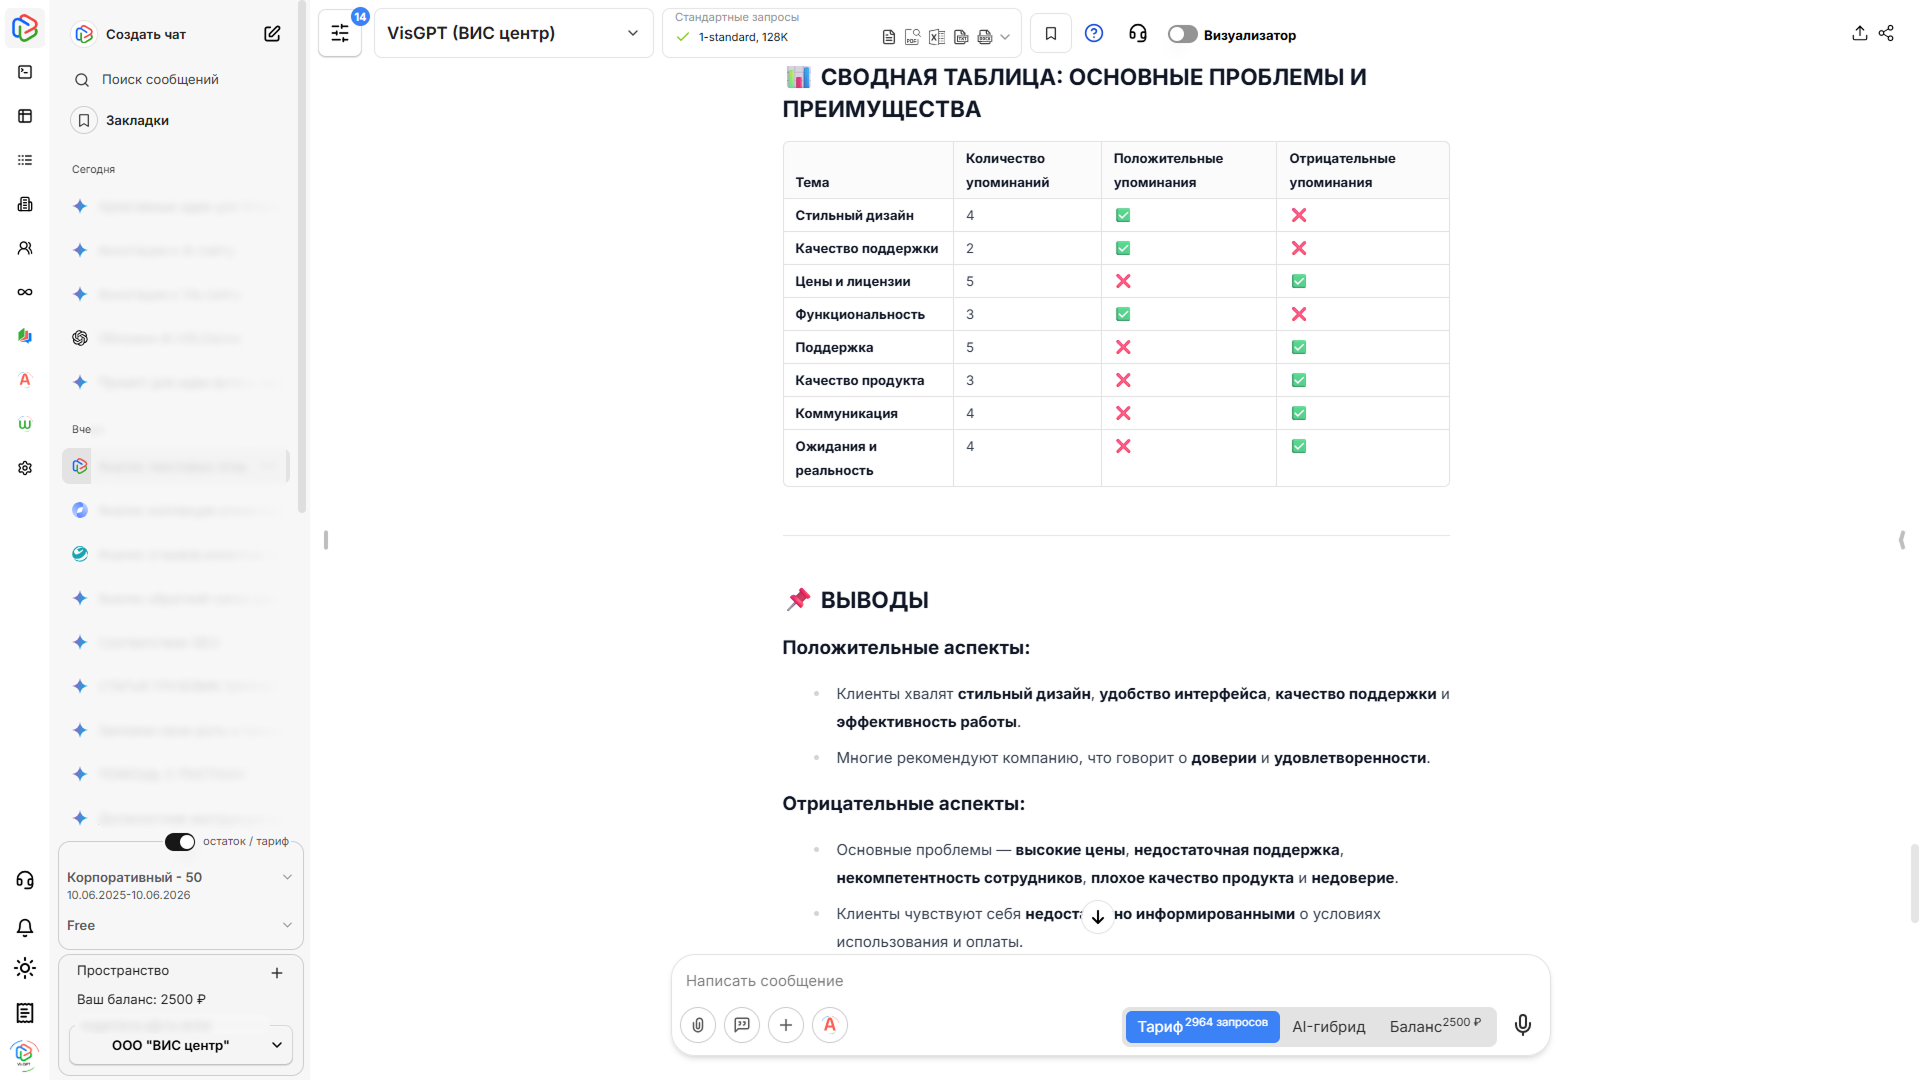Download the response as DOCX
The height and width of the screenshot is (1080, 1920).
coord(985,37)
